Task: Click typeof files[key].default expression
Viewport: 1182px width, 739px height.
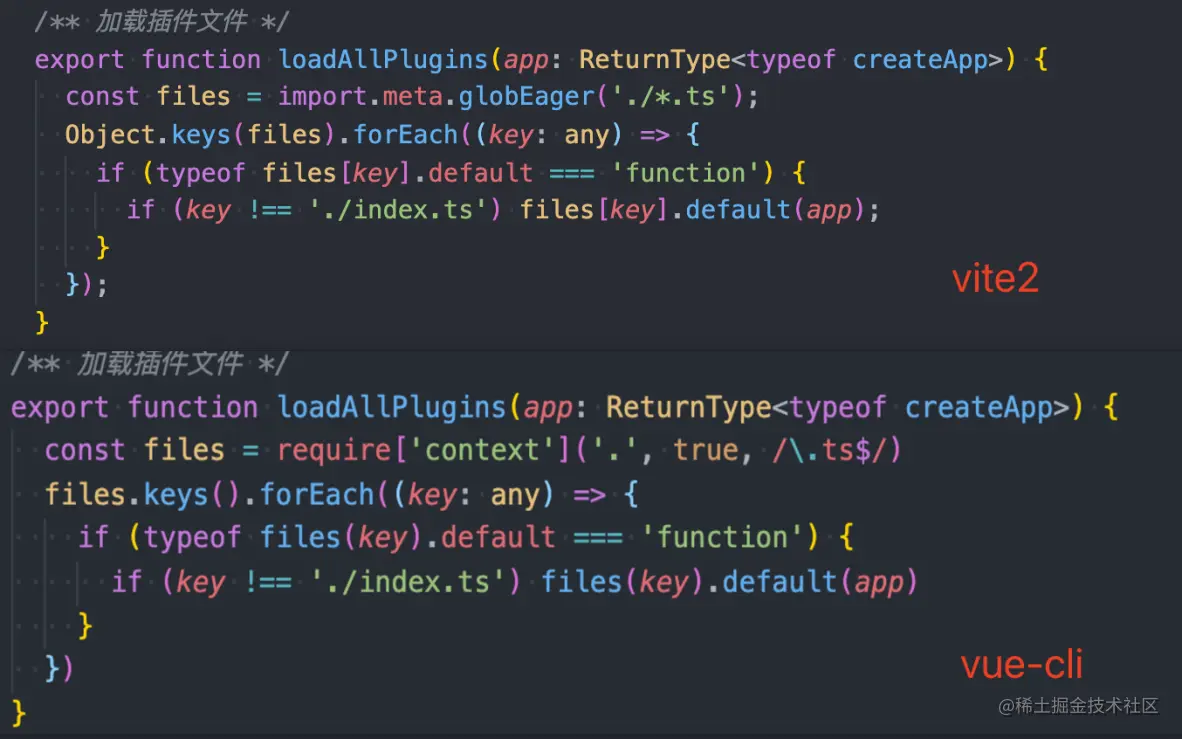Action: (344, 173)
